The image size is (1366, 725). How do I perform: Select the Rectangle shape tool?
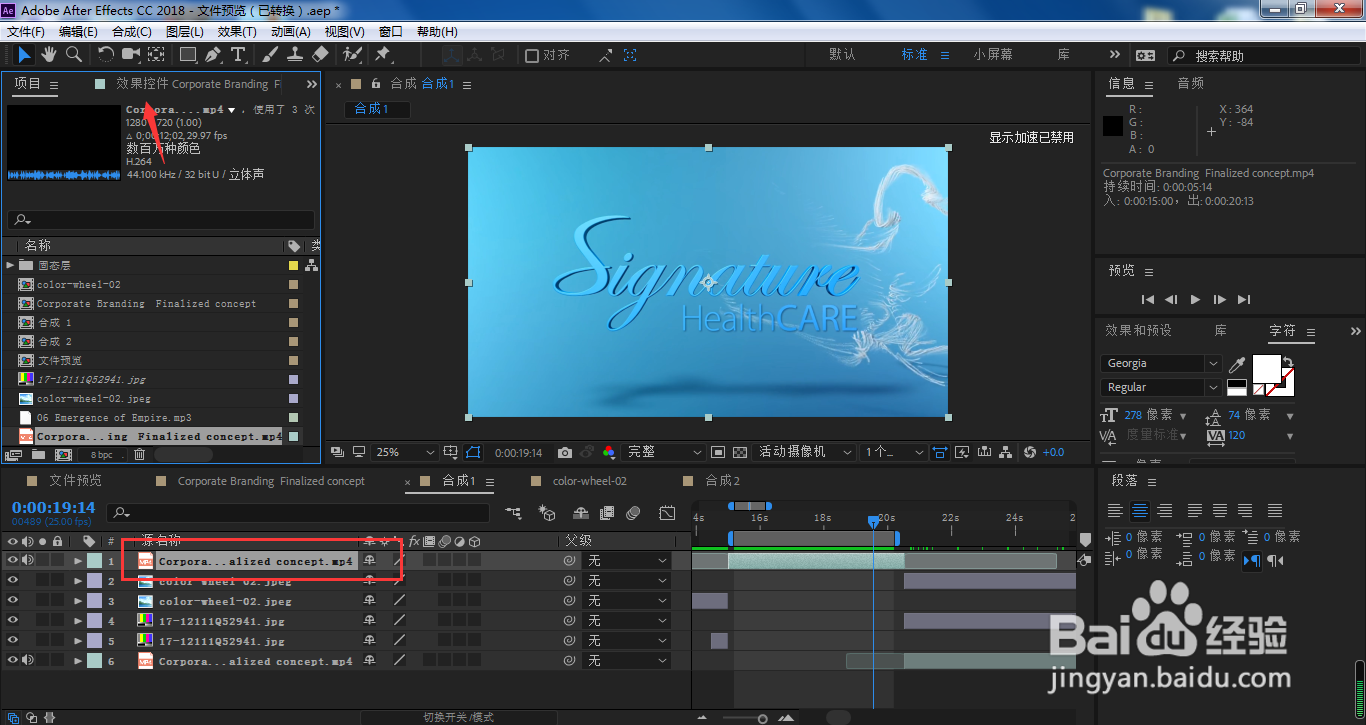pyautogui.click(x=187, y=54)
